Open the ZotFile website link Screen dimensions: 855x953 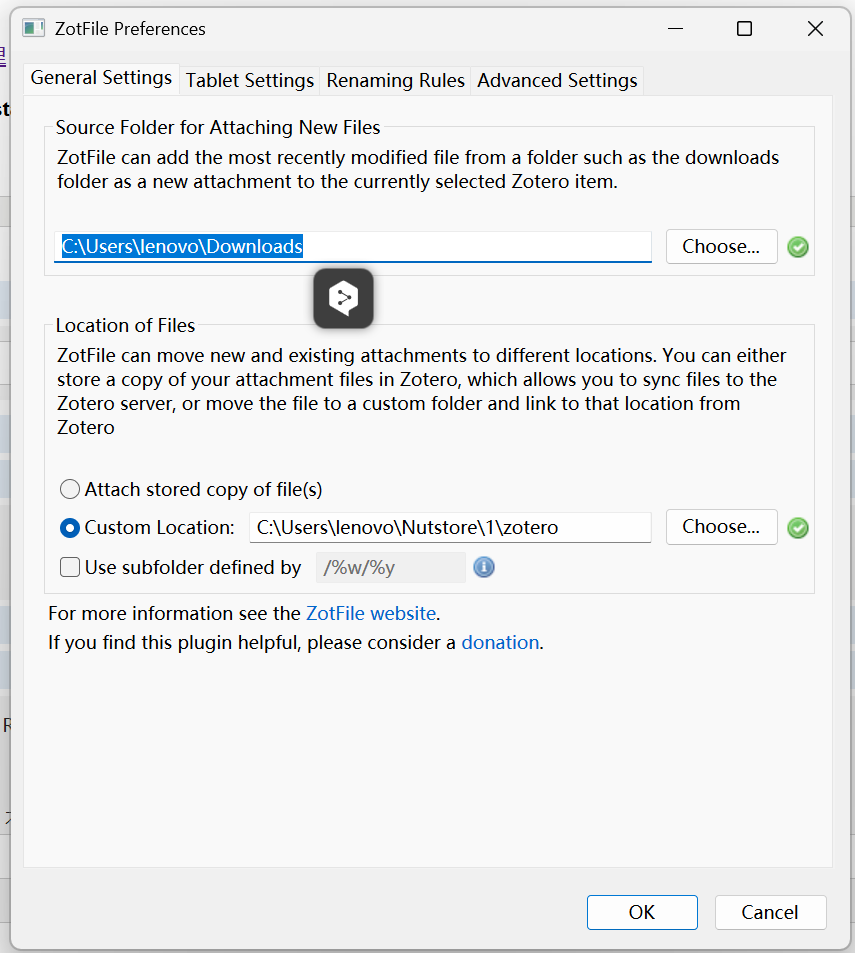pyautogui.click(x=371, y=614)
